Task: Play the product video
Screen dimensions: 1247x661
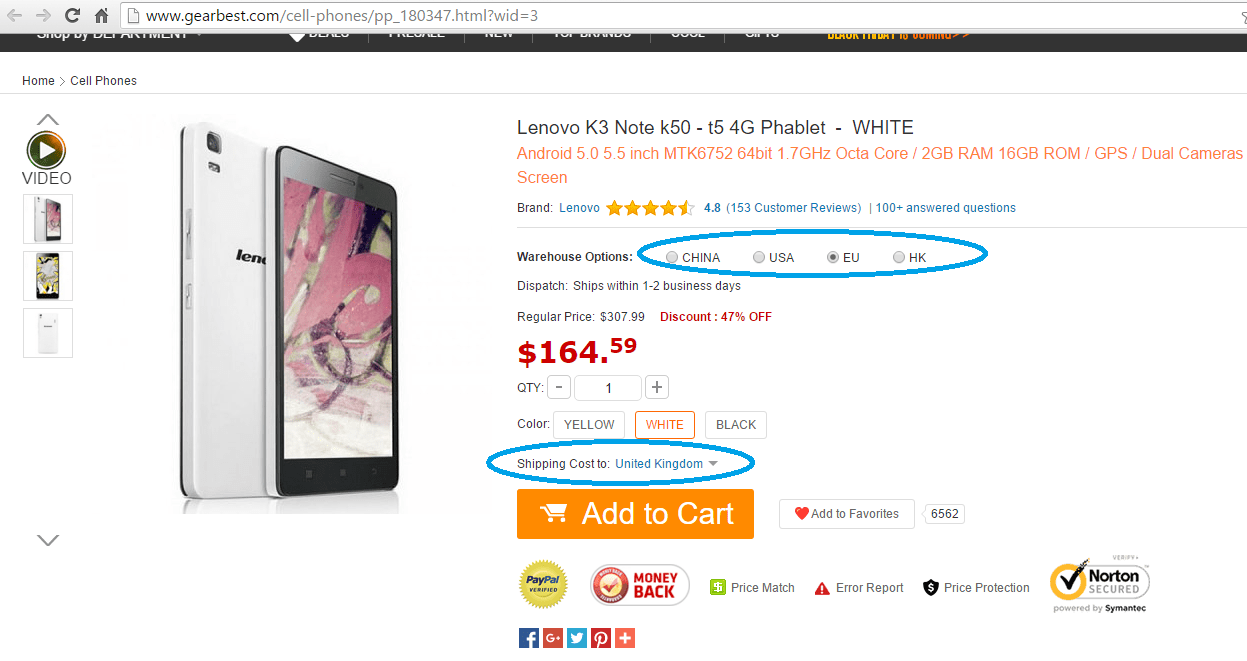Action: pyautogui.click(x=46, y=151)
